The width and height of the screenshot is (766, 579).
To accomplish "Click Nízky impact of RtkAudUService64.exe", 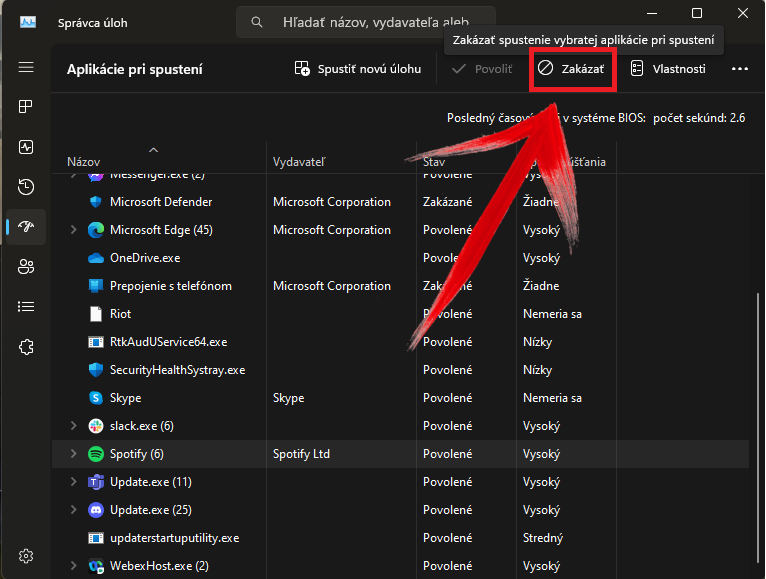I will point(537,342).
